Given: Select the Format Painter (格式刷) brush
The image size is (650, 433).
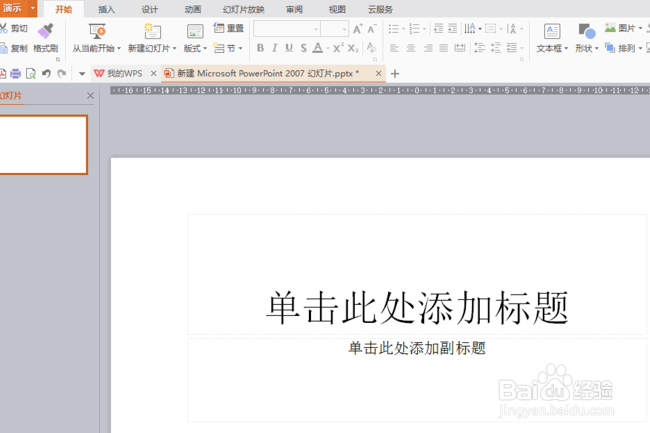Looking at the screenshot, I should click(x=46, y=31).
